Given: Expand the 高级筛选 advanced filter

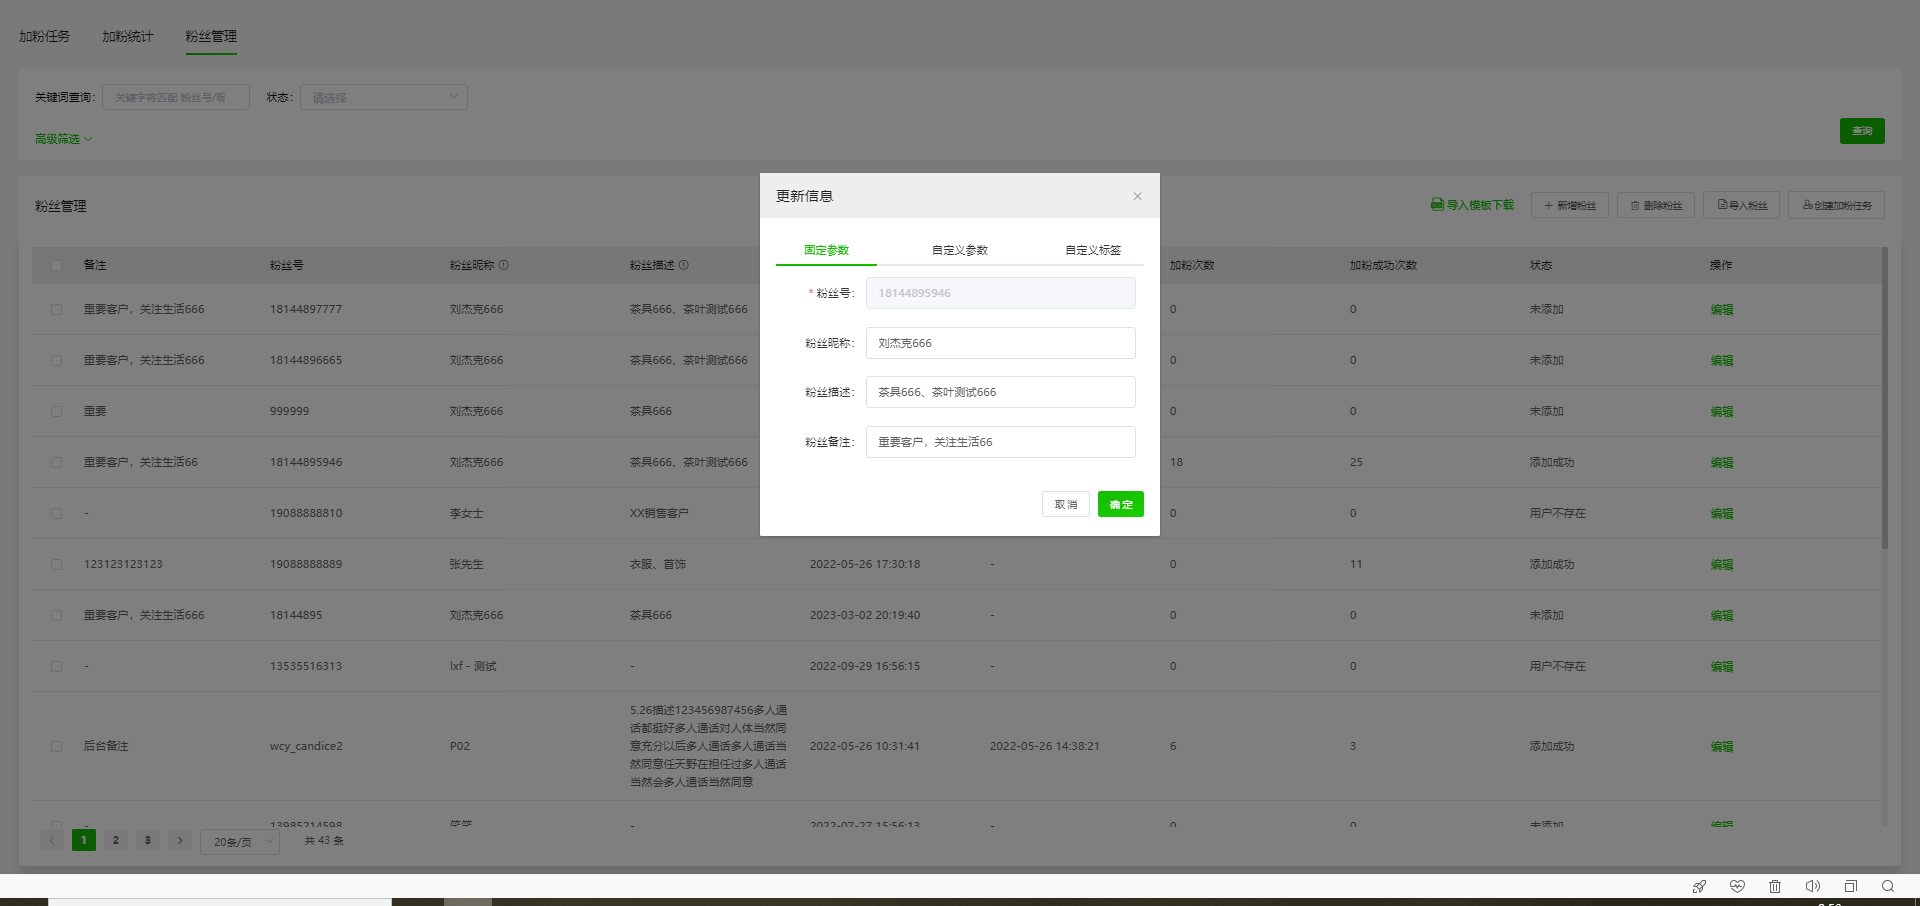Looking at the screenshot, I should coord(63,139).
